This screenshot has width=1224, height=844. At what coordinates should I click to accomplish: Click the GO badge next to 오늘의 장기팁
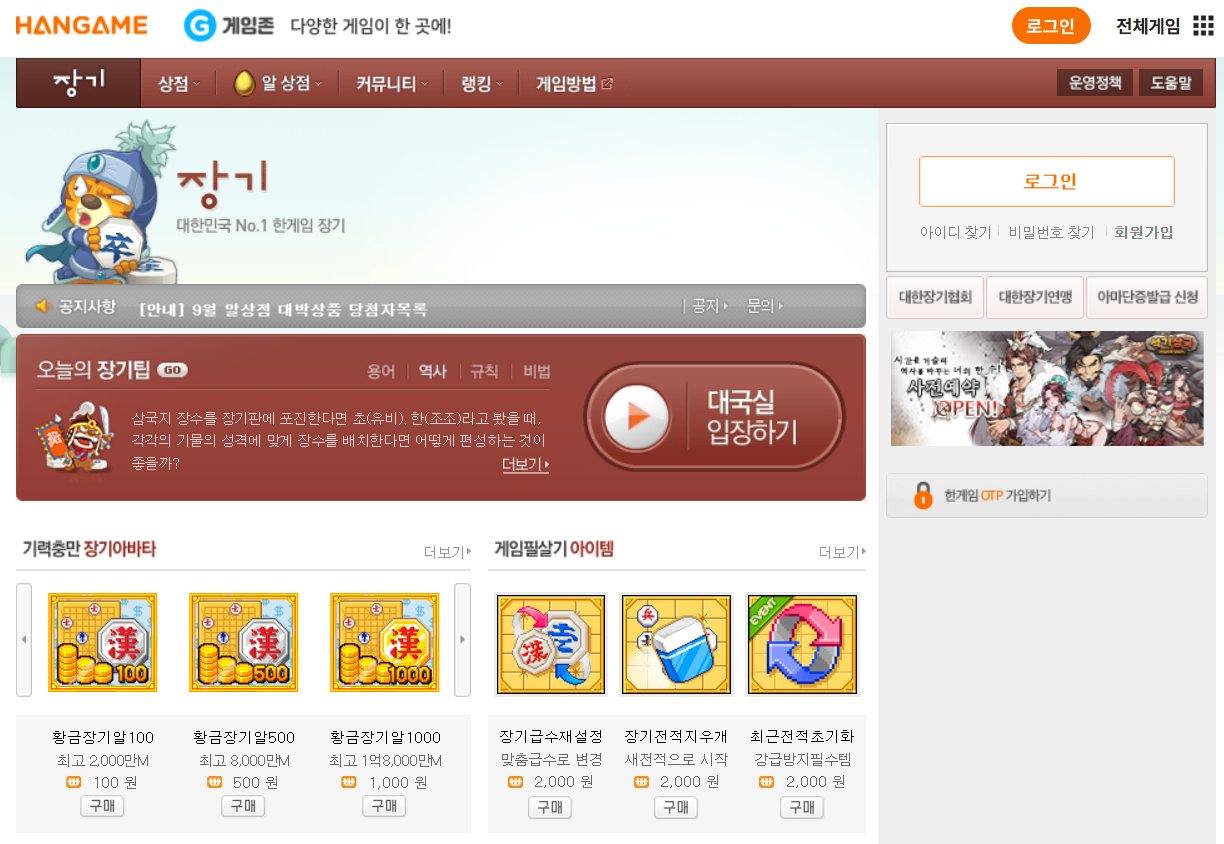coord(172,370)
